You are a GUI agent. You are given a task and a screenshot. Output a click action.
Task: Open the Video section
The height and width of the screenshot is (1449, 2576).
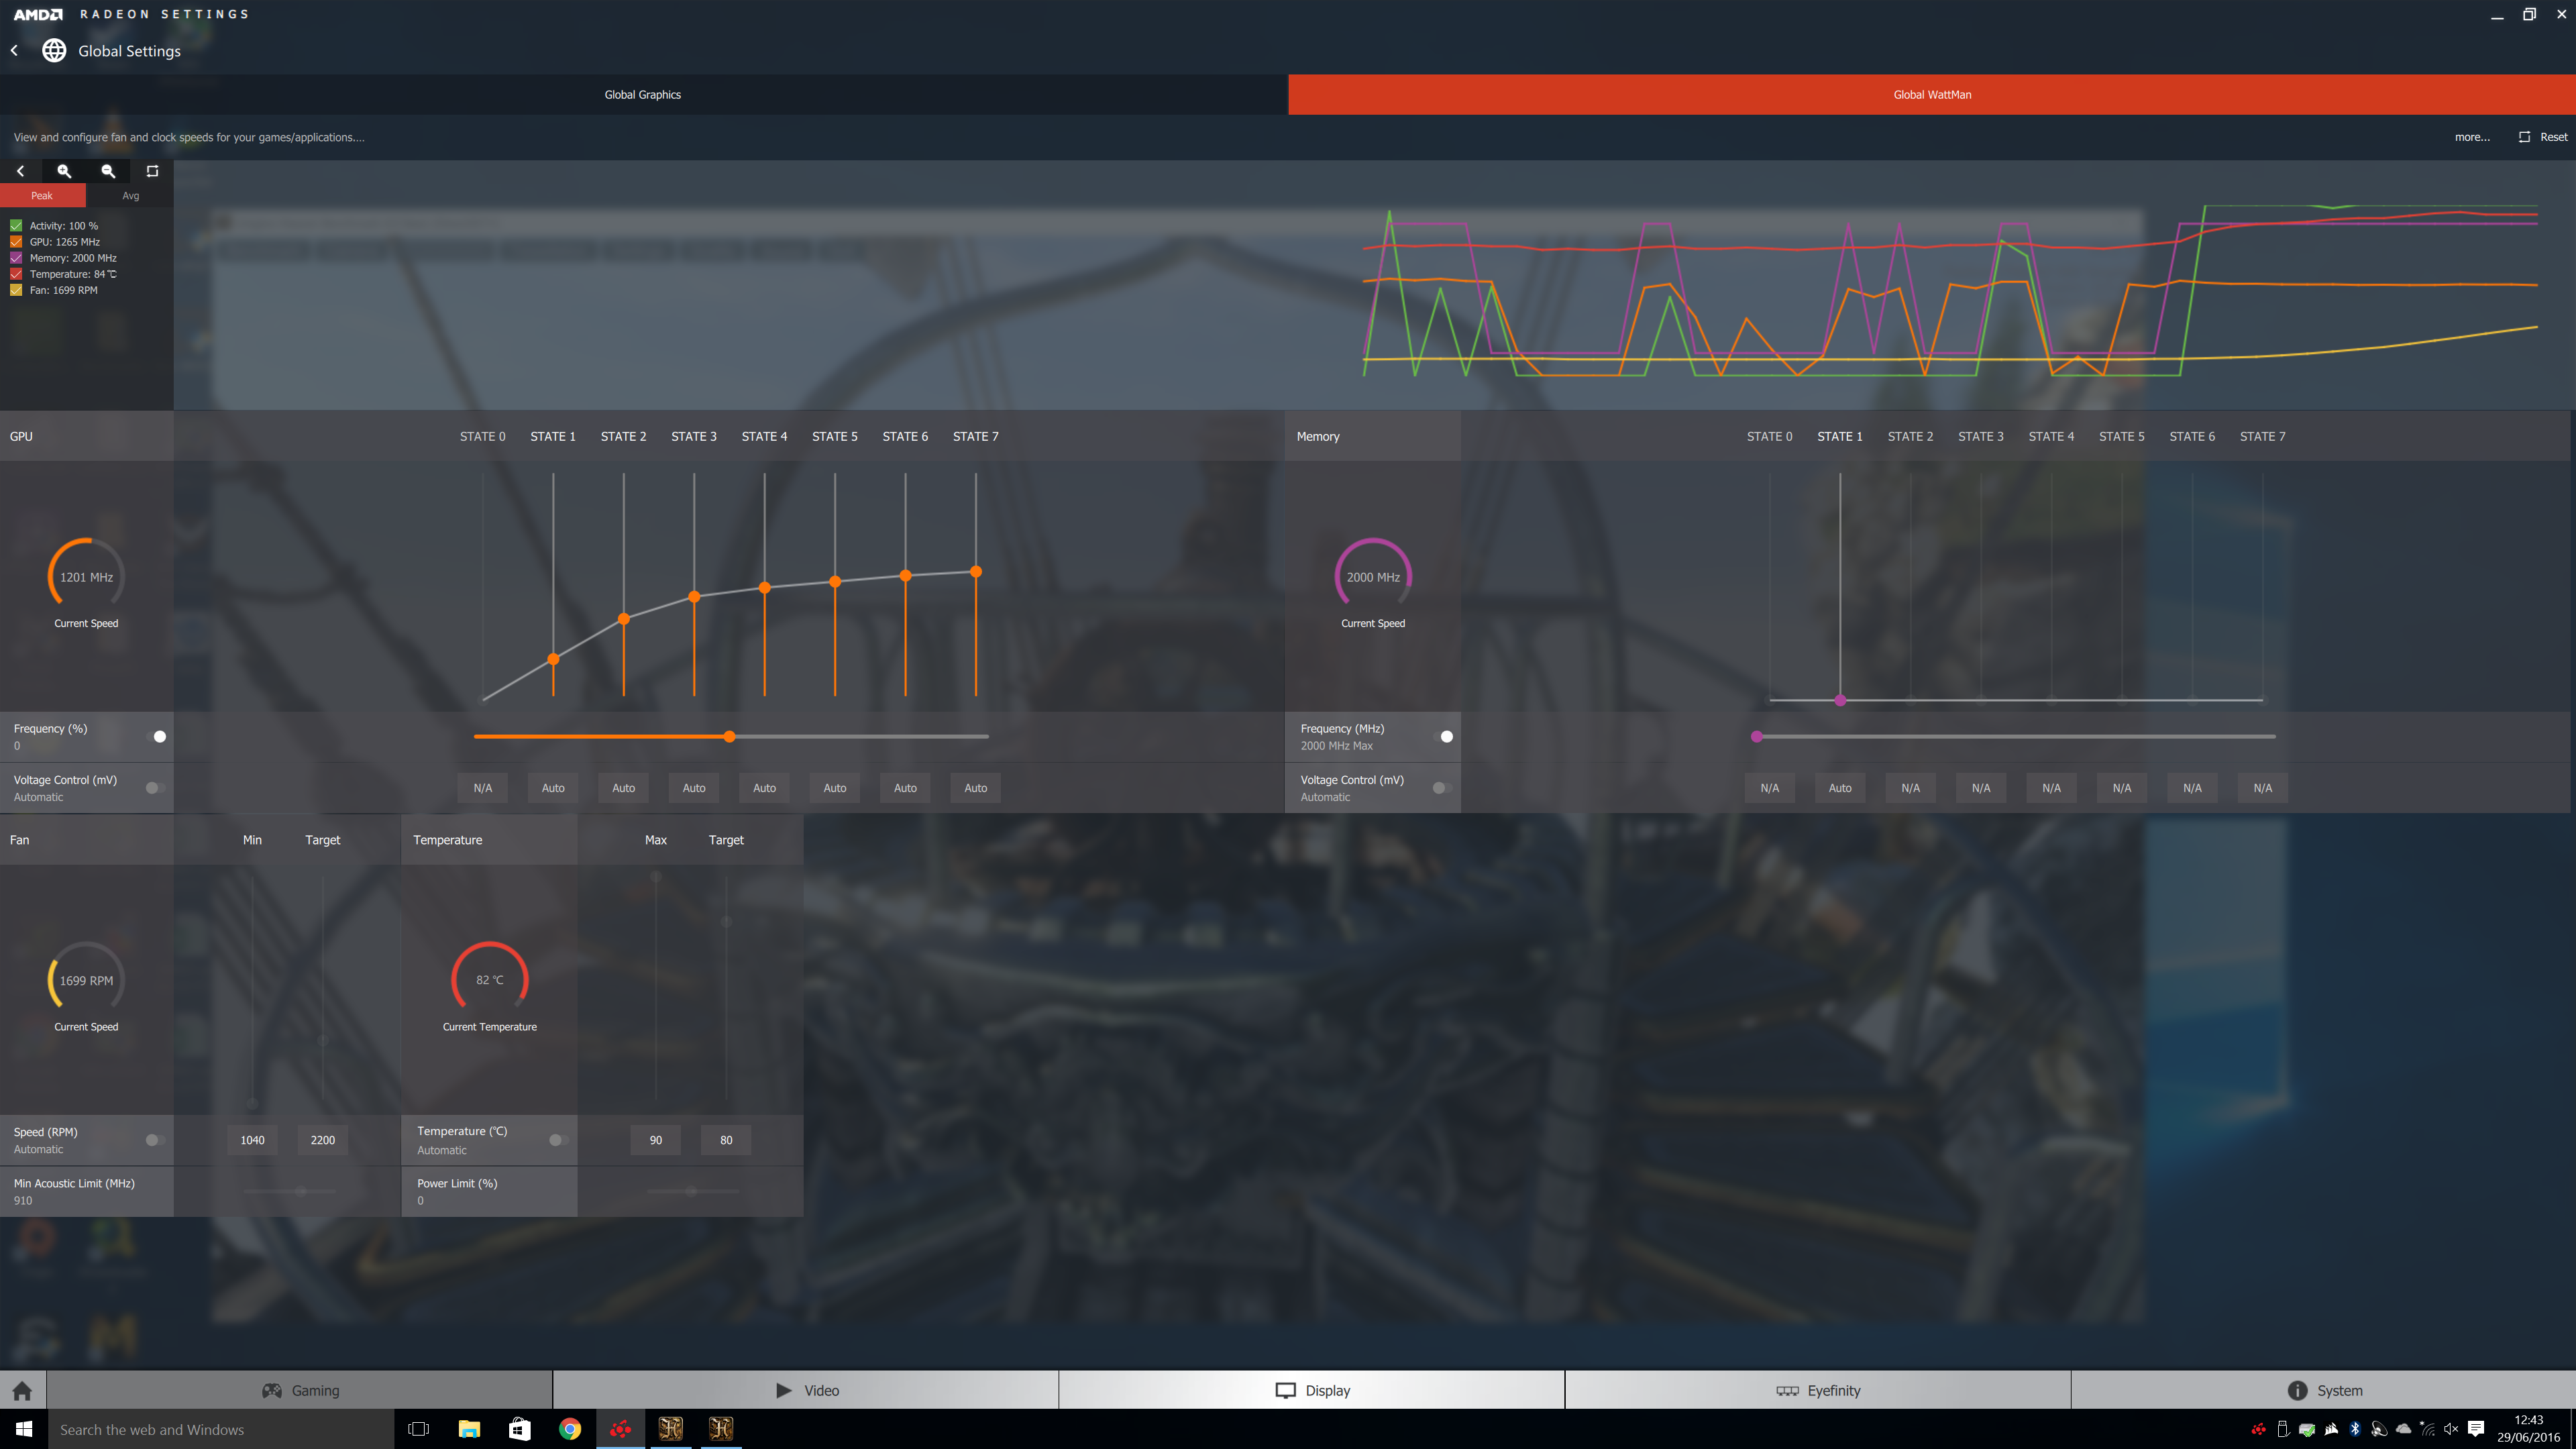click(806, 1391)
